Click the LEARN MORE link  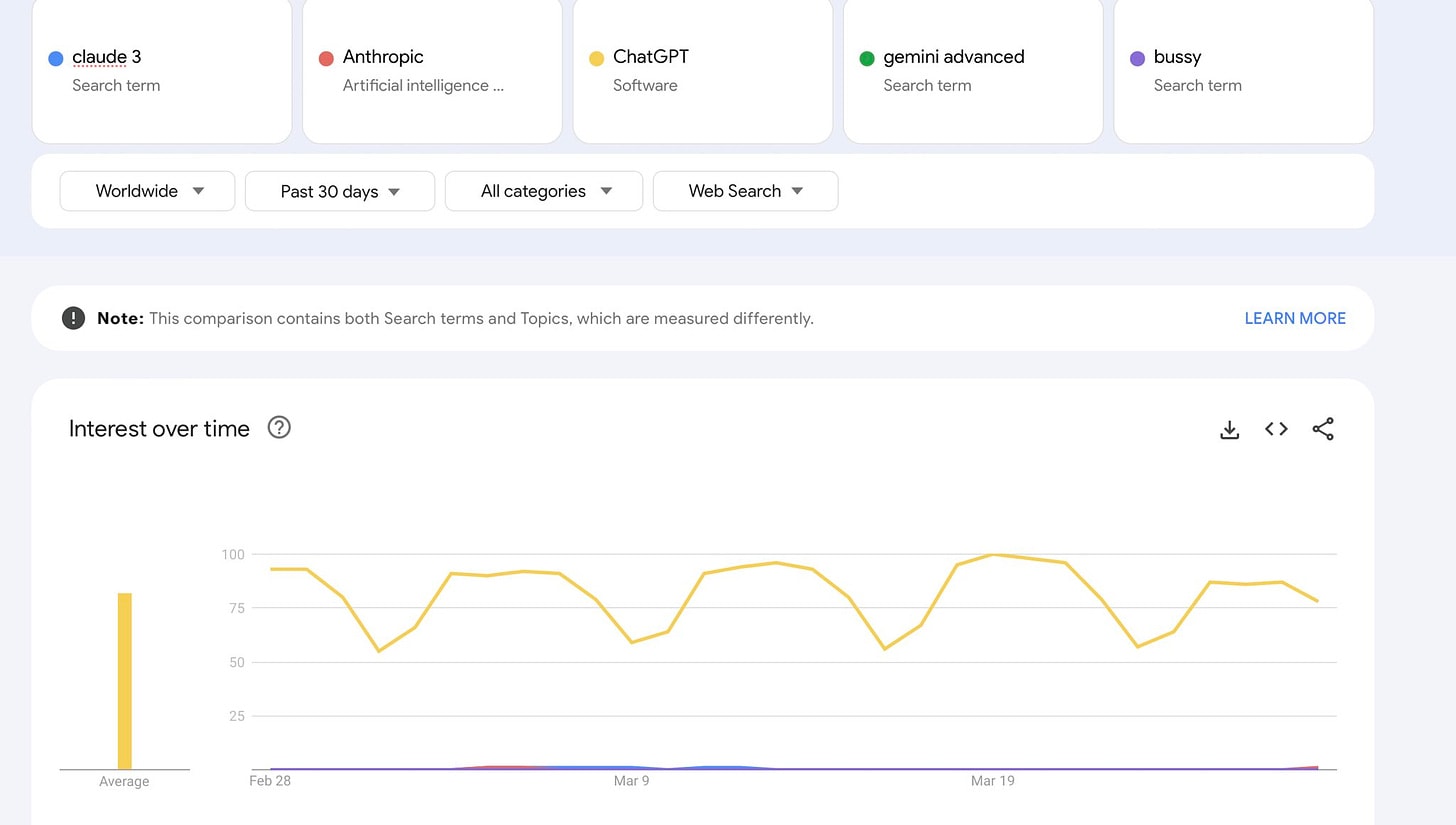pos(1294,318)
